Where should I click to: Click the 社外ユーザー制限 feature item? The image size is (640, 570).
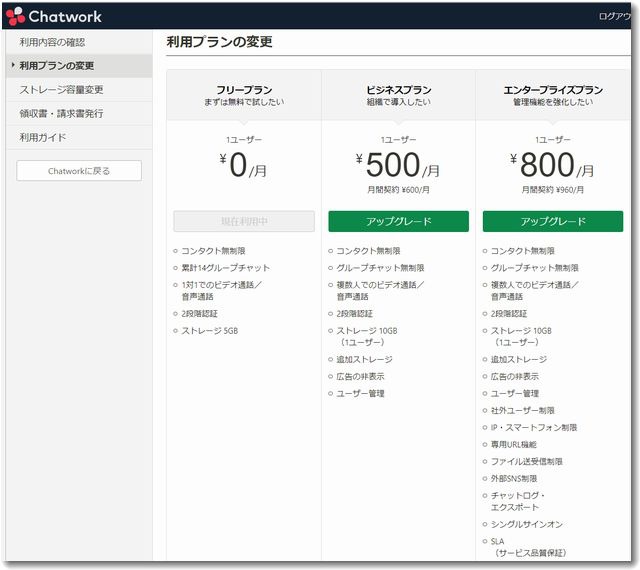[522, 410]
